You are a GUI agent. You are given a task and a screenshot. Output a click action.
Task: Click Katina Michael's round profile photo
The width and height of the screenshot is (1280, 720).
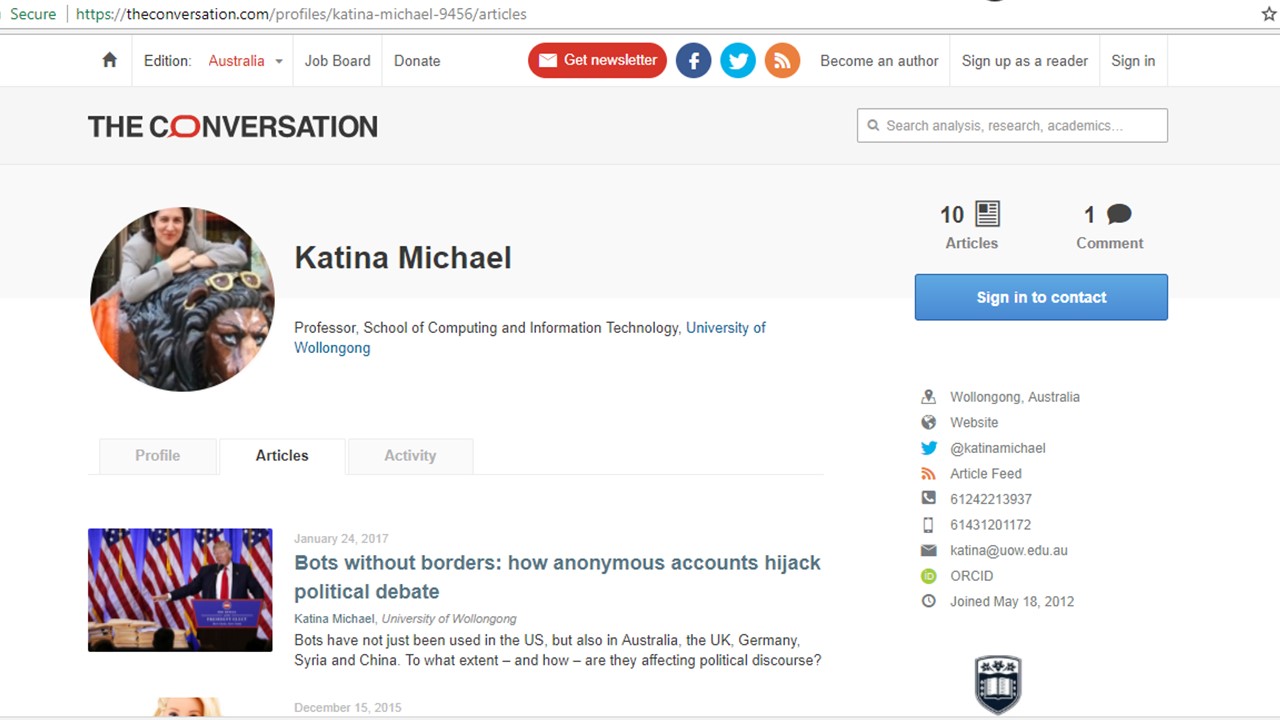click(x=182, y=299)
